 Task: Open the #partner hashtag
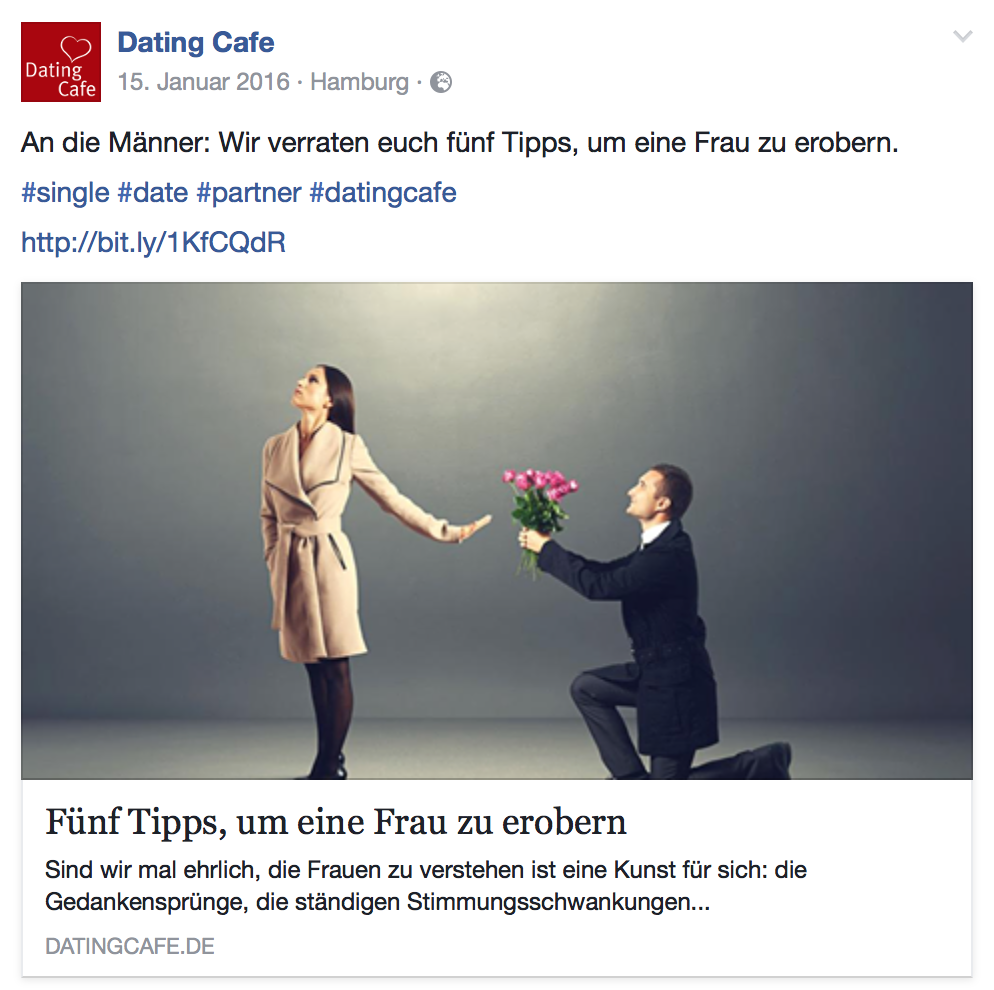point(248,193)
